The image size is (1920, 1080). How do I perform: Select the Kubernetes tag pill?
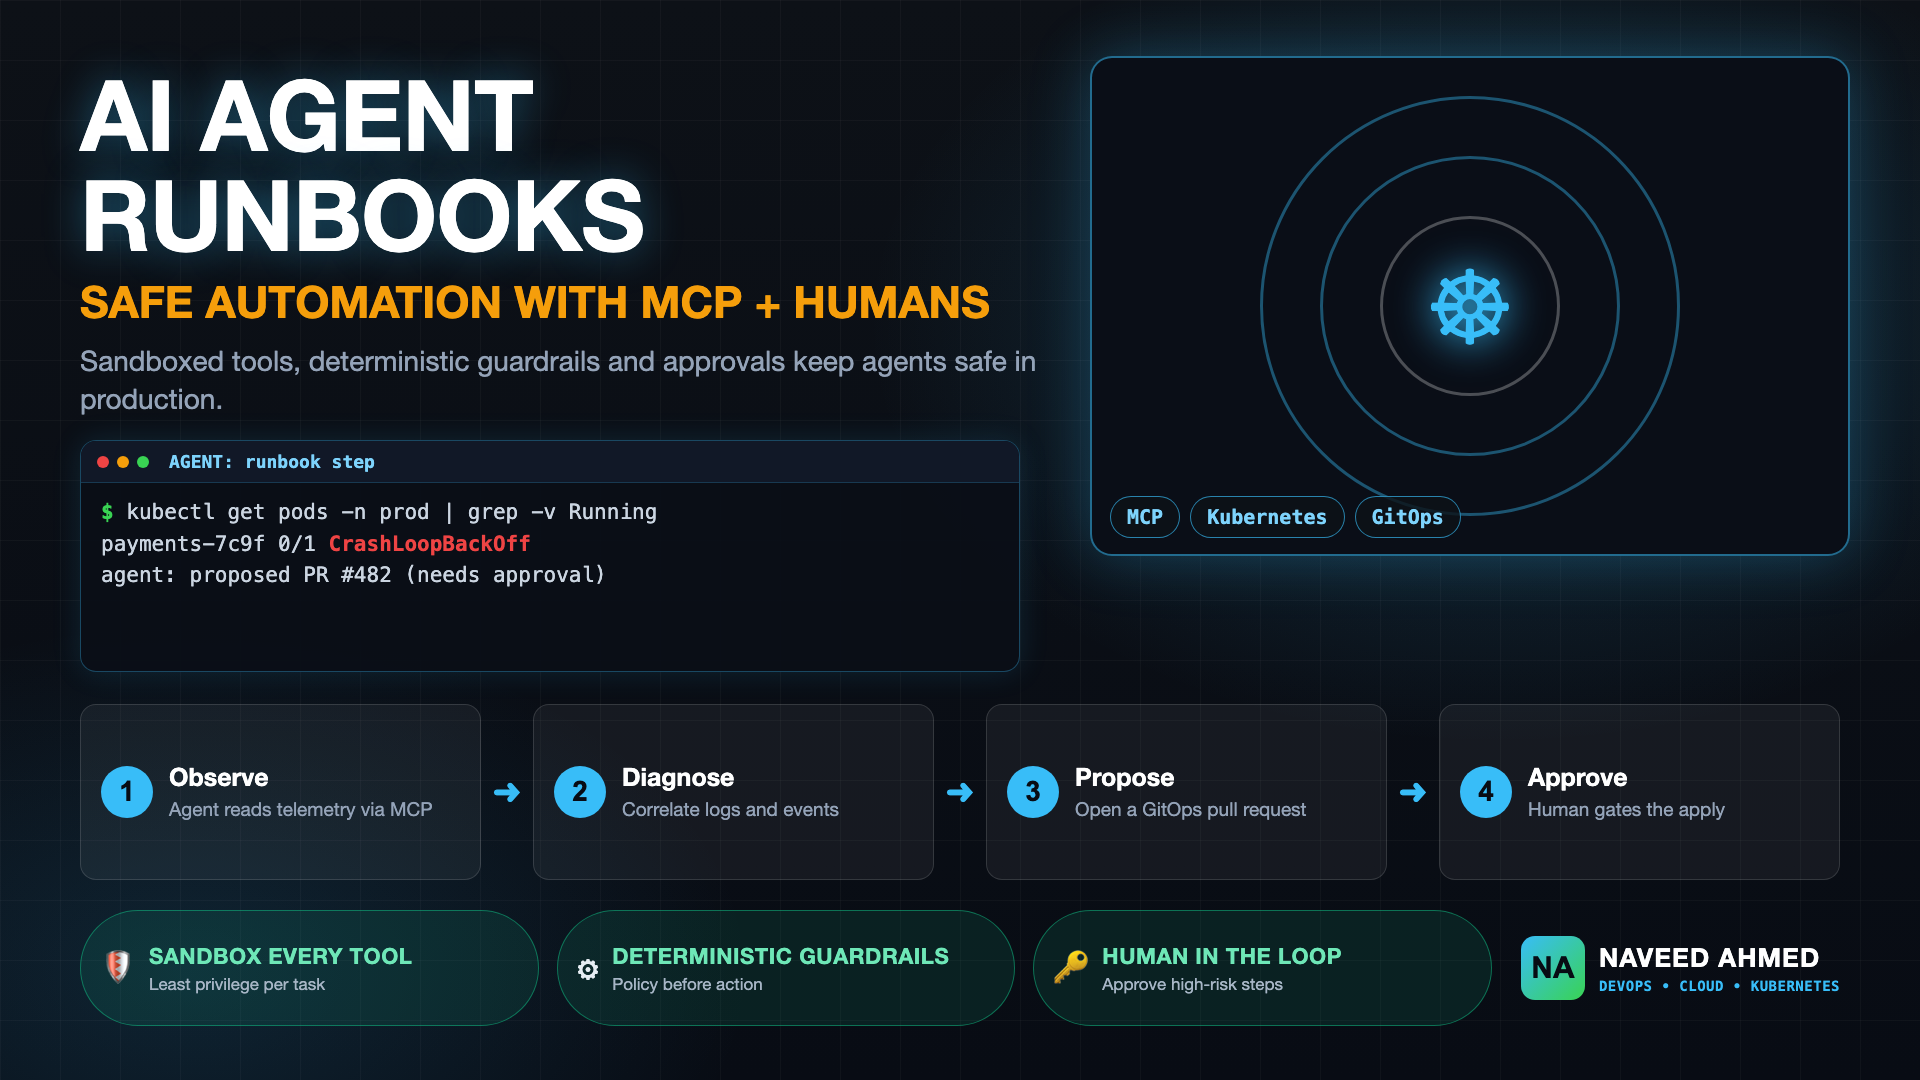pos(1267,517)
